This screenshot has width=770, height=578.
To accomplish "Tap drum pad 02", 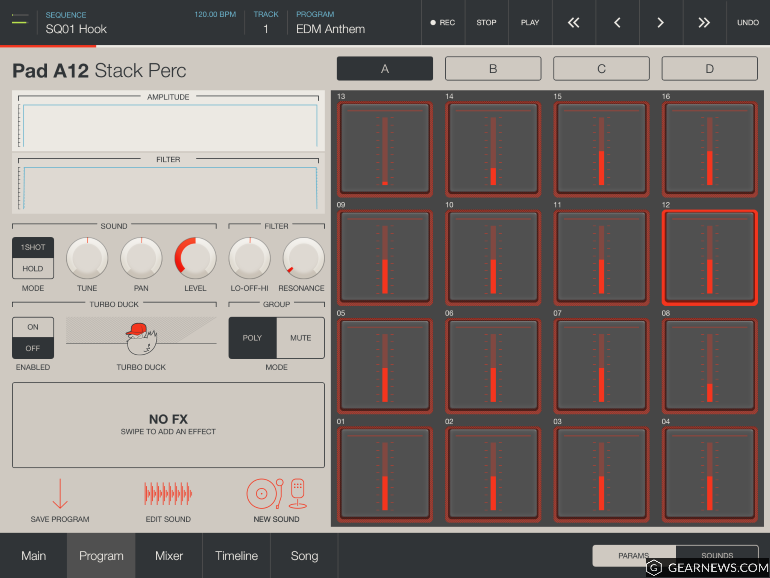I will [x=493, y=474].
